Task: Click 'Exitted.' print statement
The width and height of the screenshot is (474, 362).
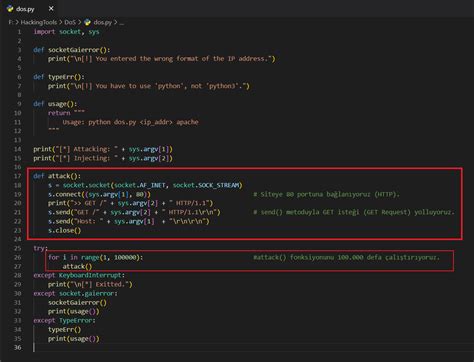Action: coord(90,284)
